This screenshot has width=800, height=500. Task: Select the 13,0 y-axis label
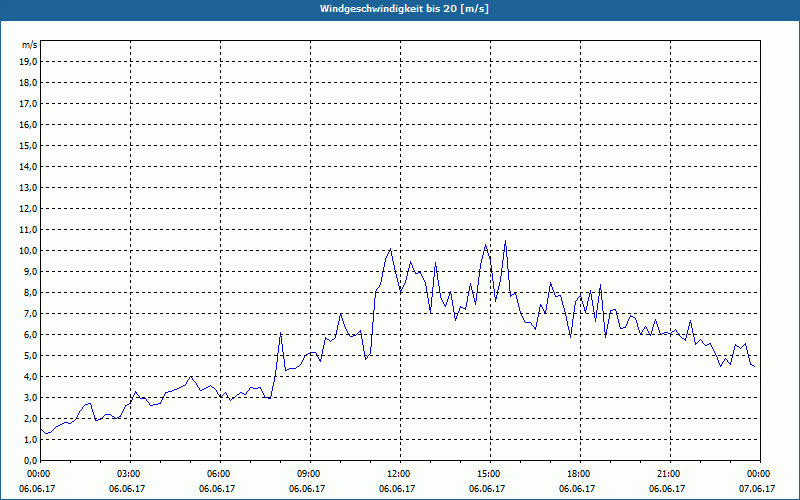click(x=28, y=188)
